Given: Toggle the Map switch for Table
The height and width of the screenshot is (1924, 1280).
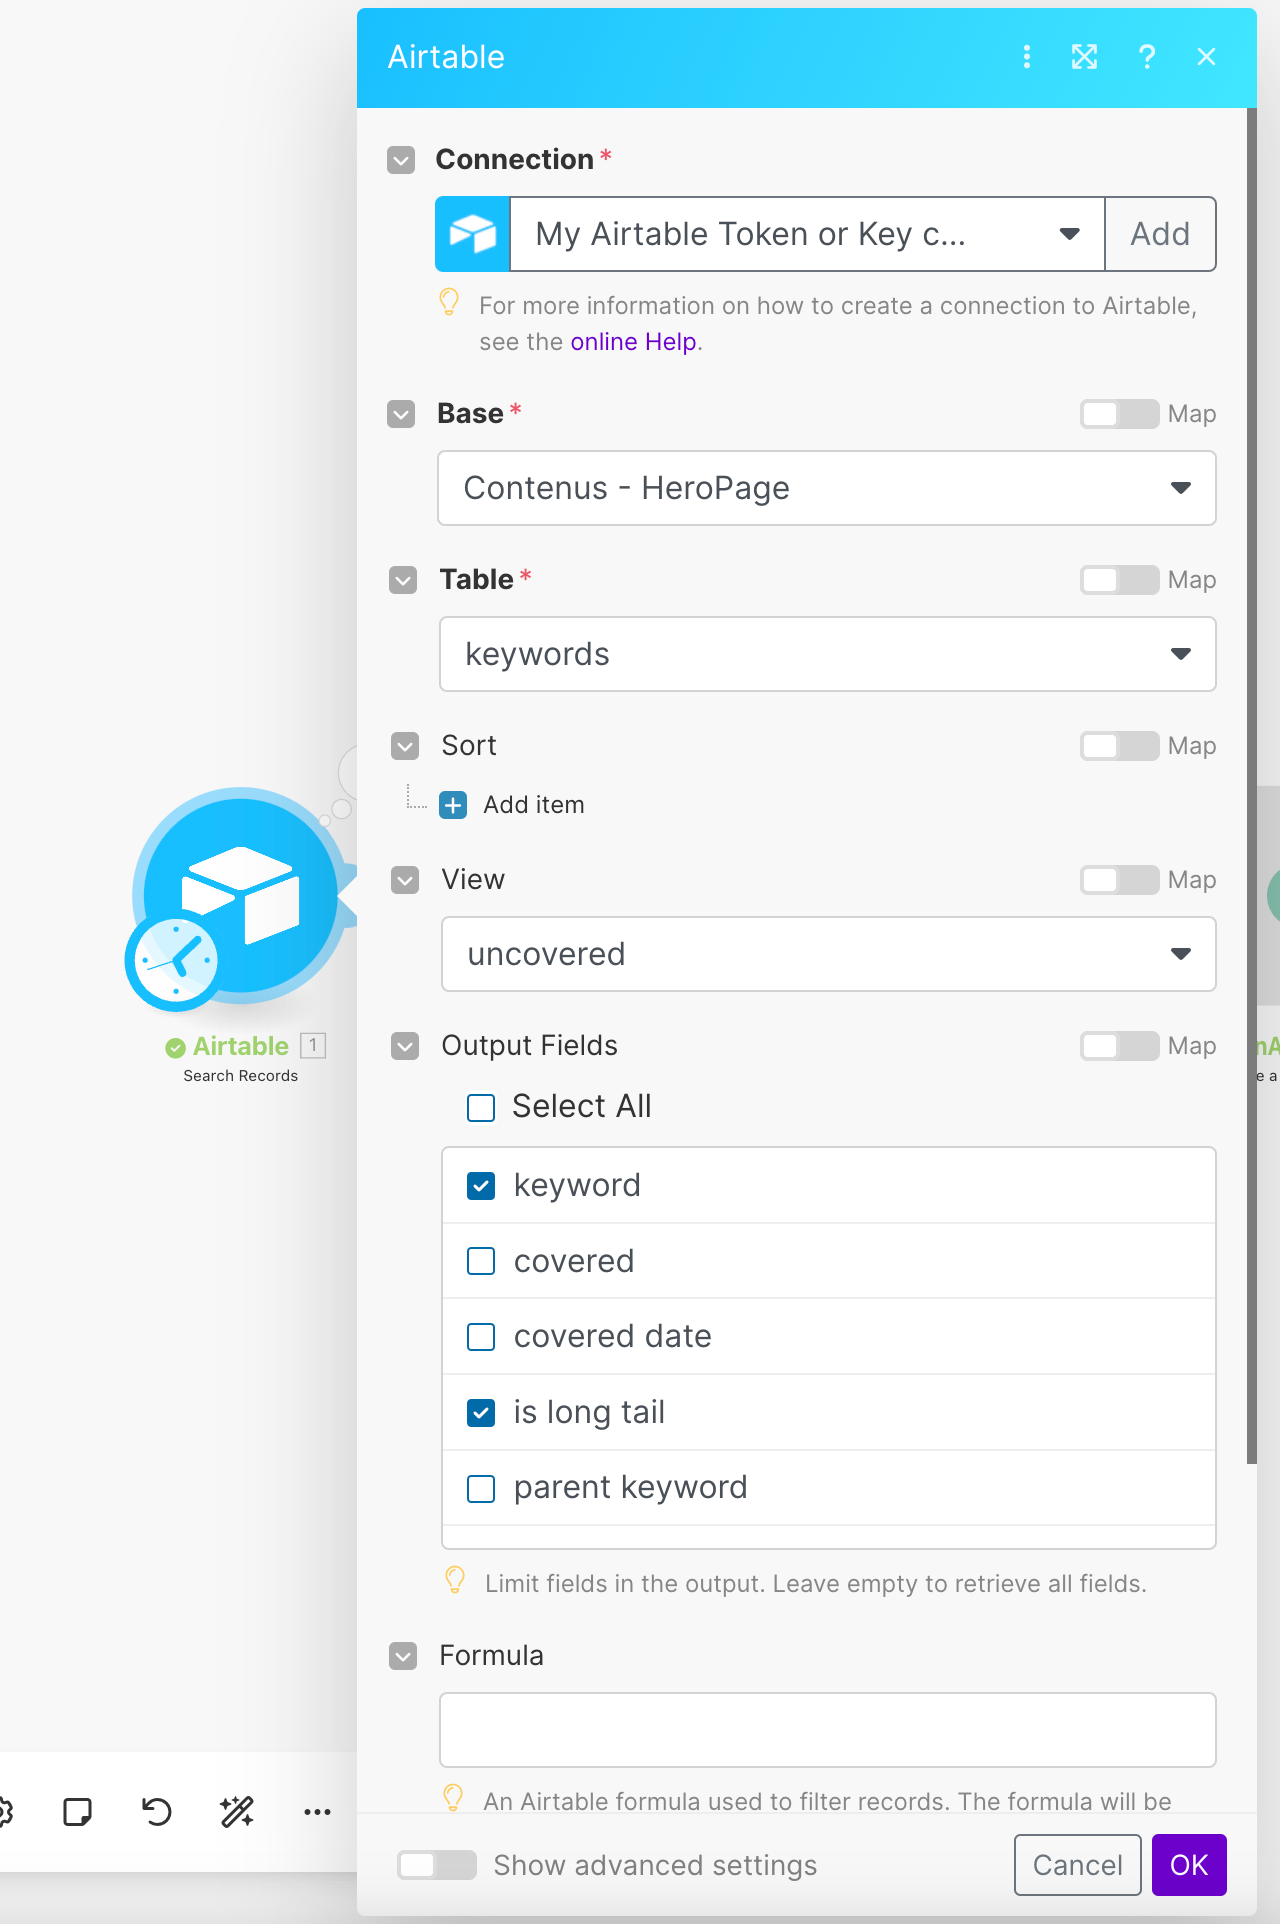Looking at the screenshot, I should [1120, 580].
